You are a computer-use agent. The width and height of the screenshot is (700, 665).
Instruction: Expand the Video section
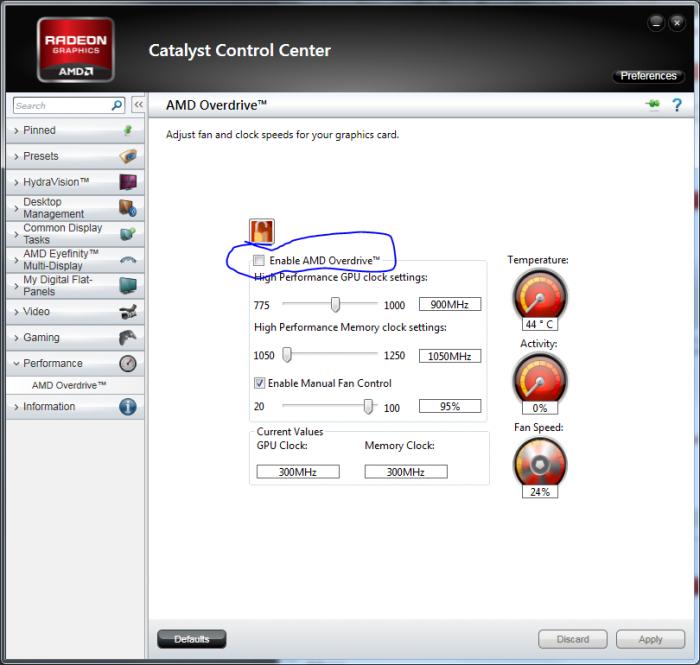point(75,312)
